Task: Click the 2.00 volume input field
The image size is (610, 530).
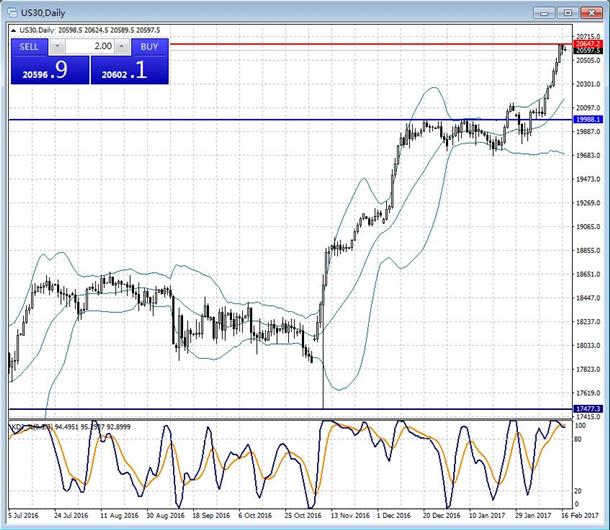Action: tap(90, 46)
